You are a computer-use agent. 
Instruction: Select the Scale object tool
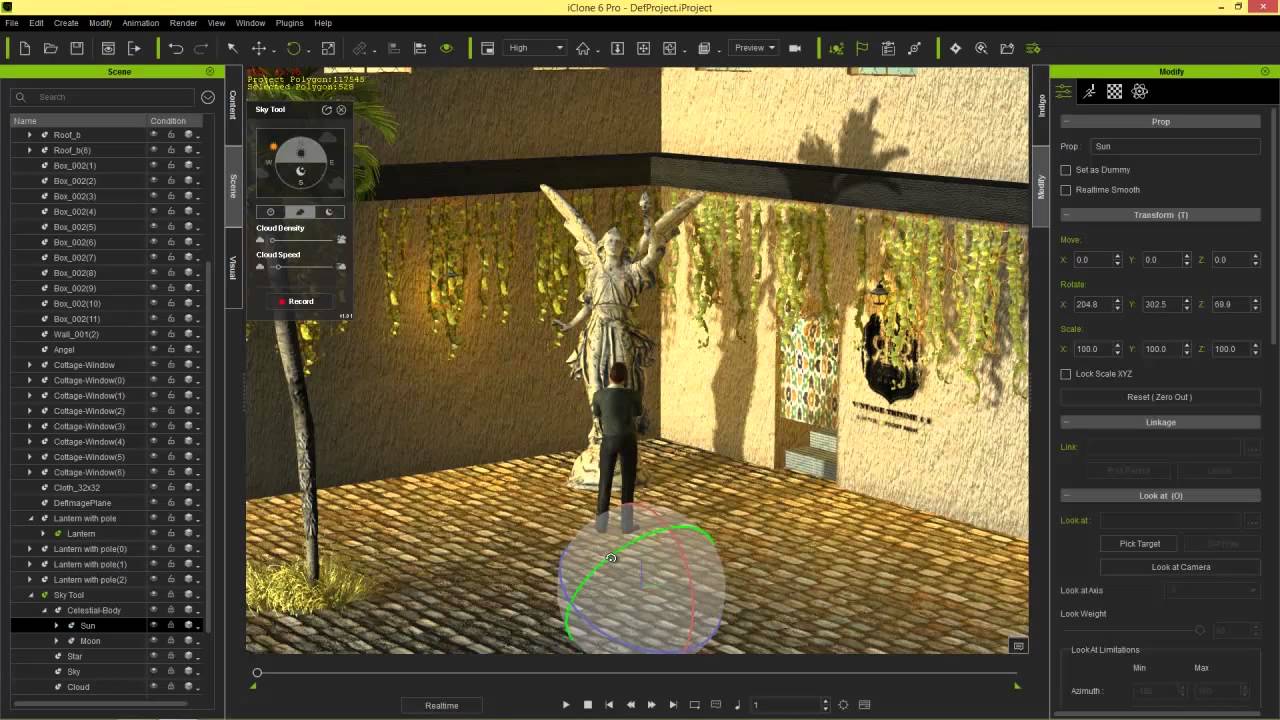[x=328, y=48]
